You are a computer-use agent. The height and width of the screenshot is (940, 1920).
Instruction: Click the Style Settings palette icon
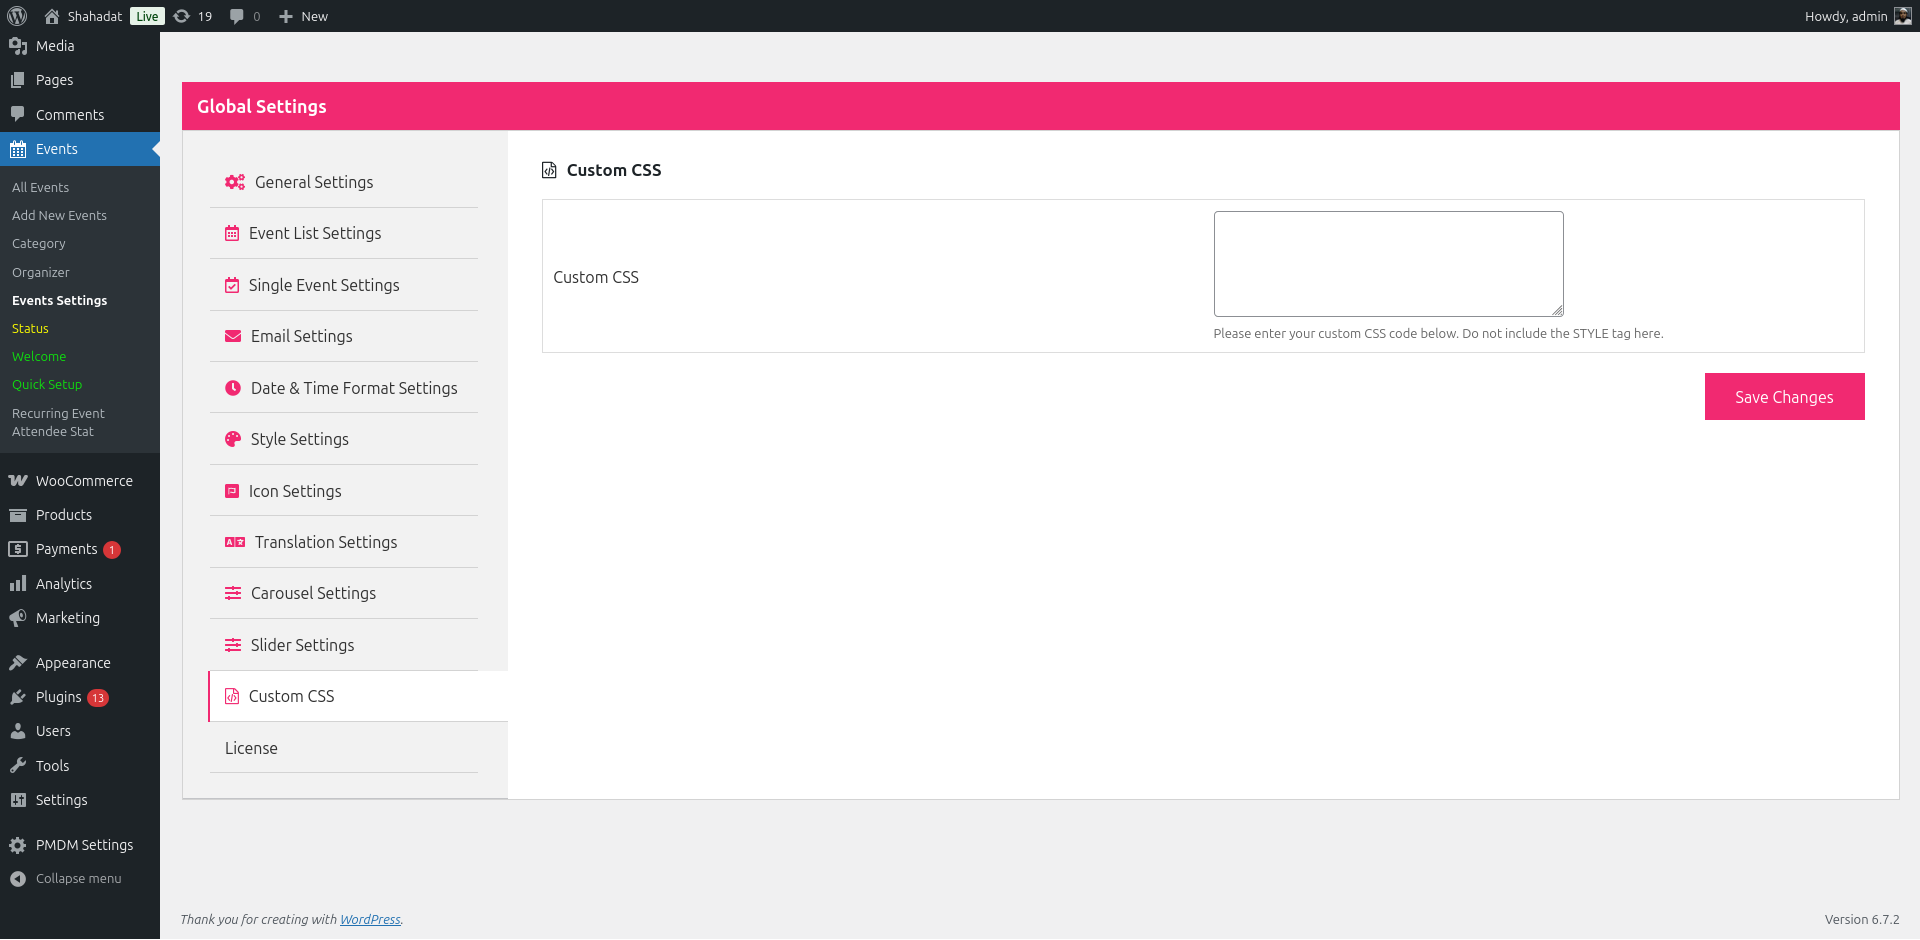(233, 439)
